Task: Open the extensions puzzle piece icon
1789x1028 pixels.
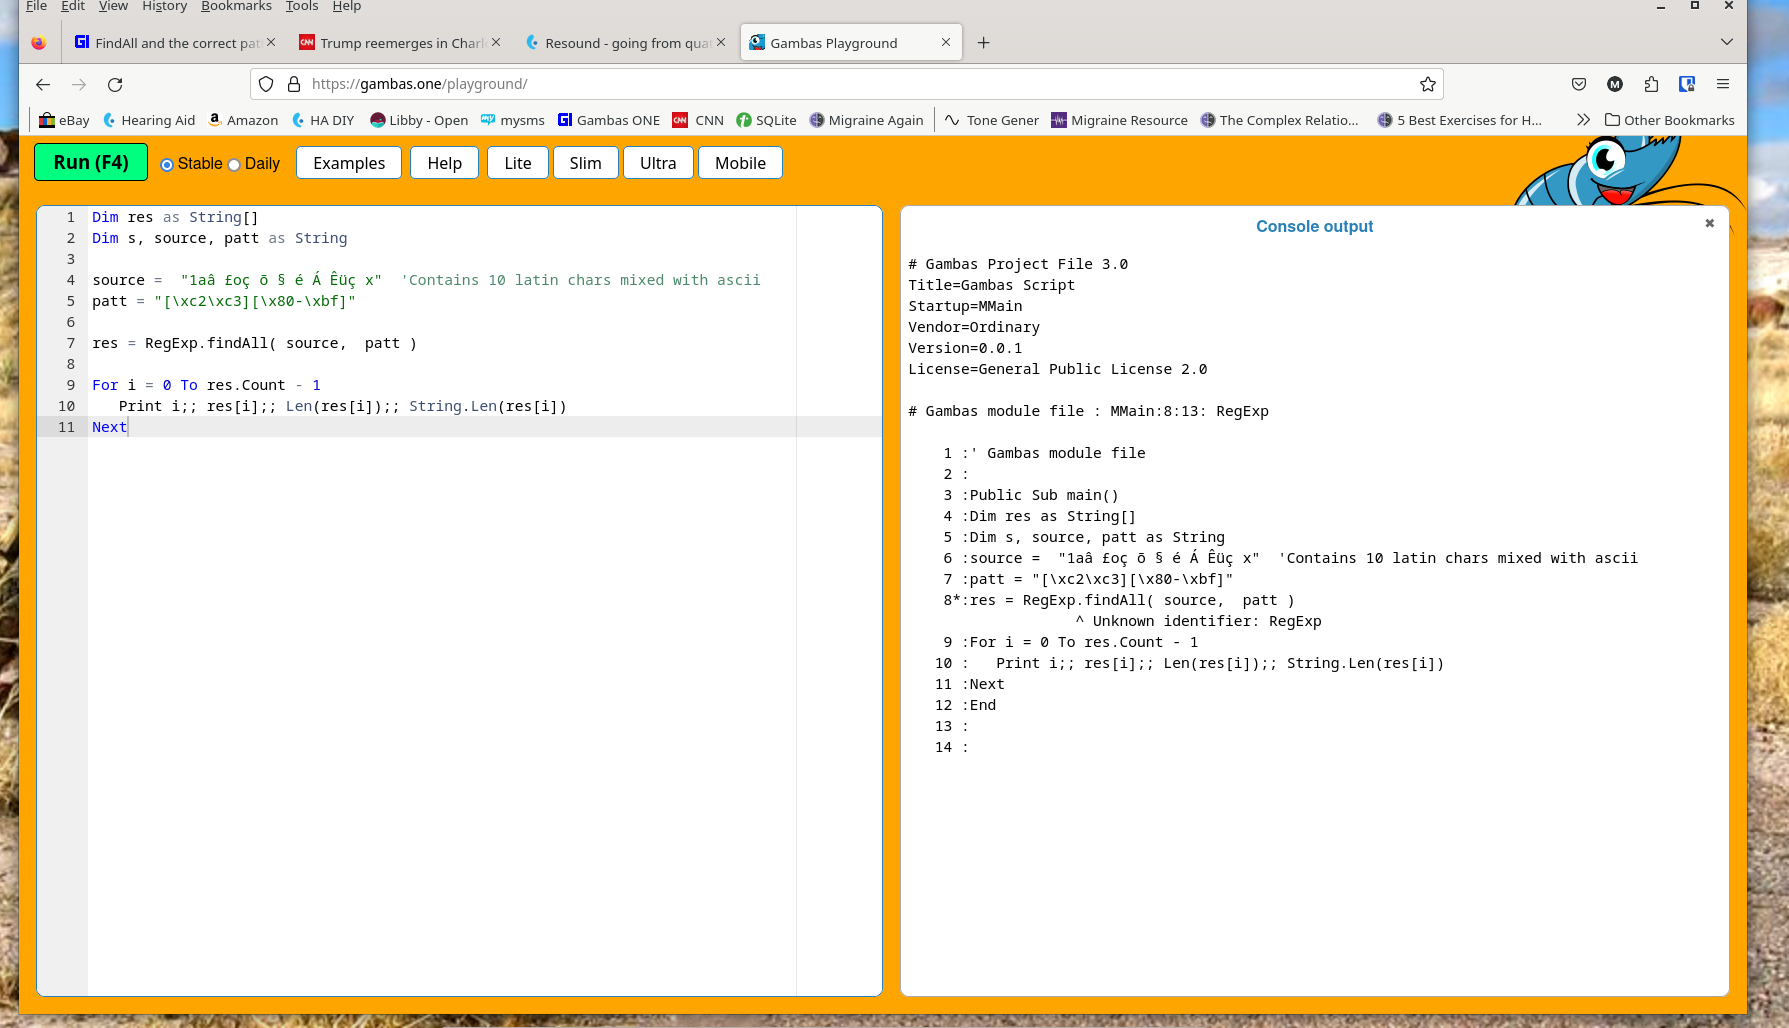Action: click(x=1650, y=85)
